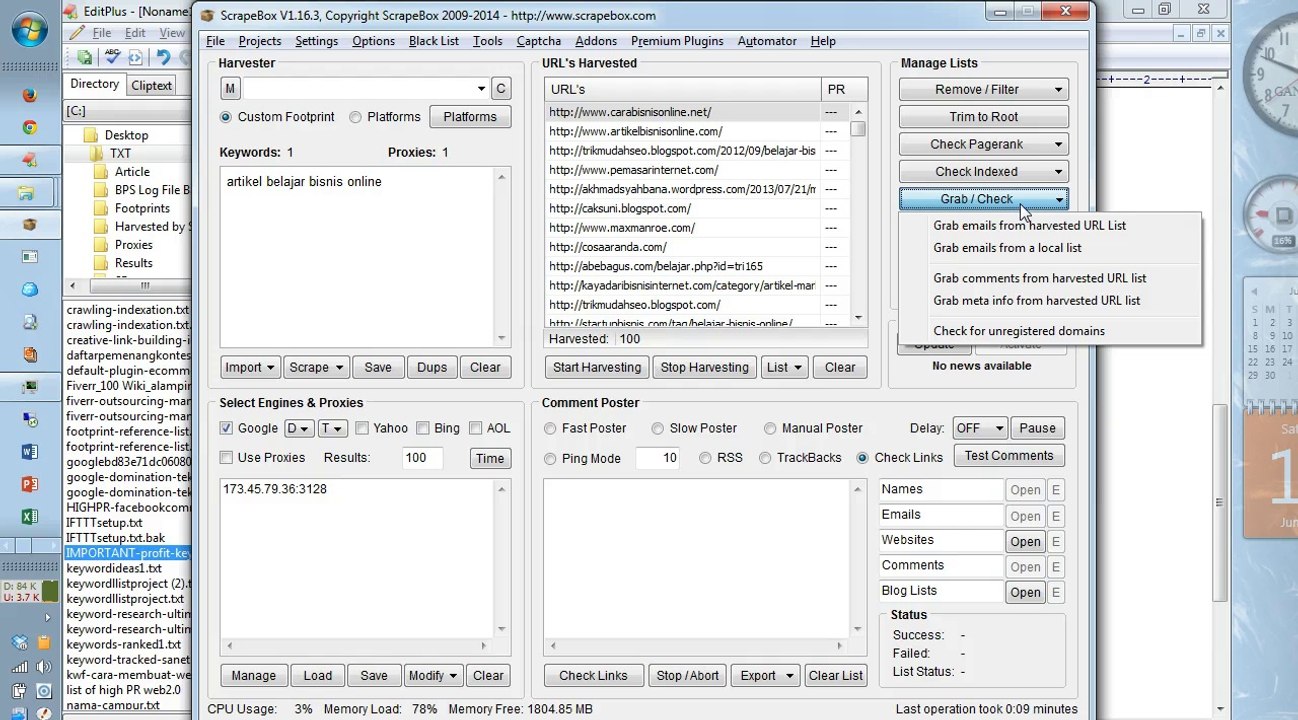Open Word from the taskbar
The height and width of the screenshot is (720, 1298).
coord(29,452)
